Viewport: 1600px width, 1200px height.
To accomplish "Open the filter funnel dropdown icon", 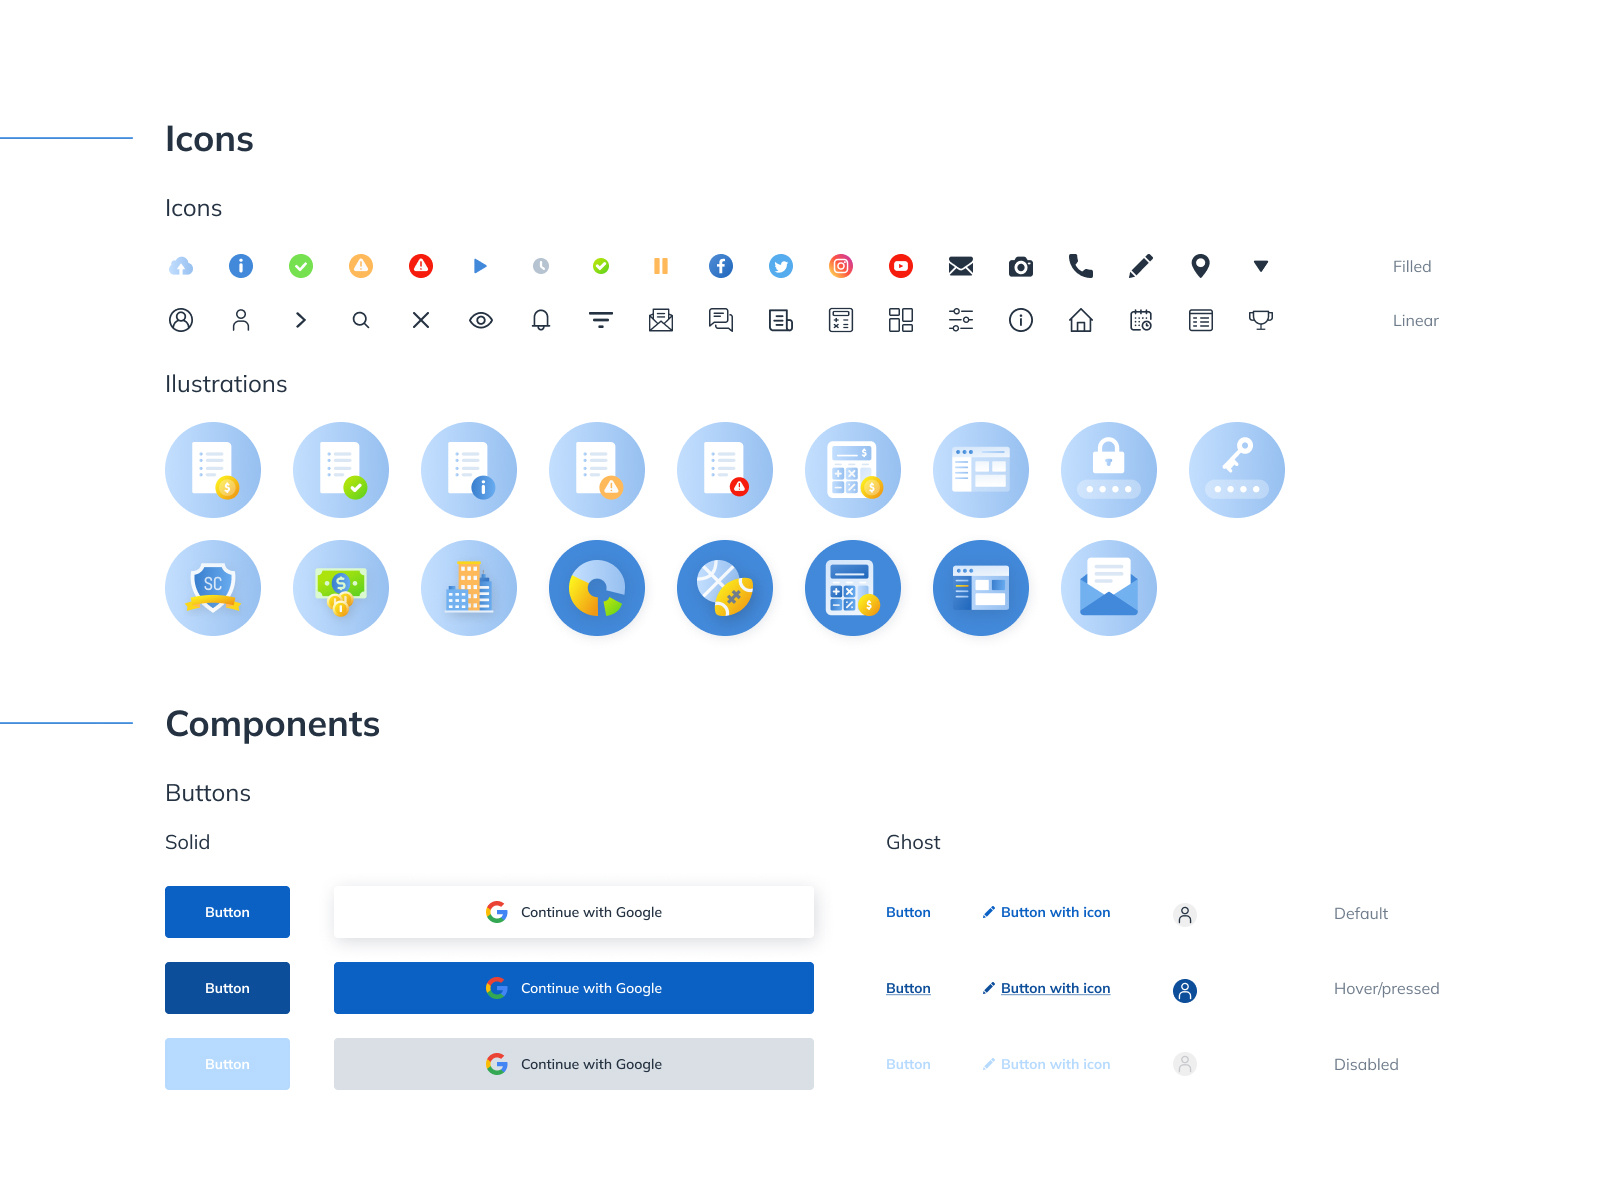I will click(600, 320).
